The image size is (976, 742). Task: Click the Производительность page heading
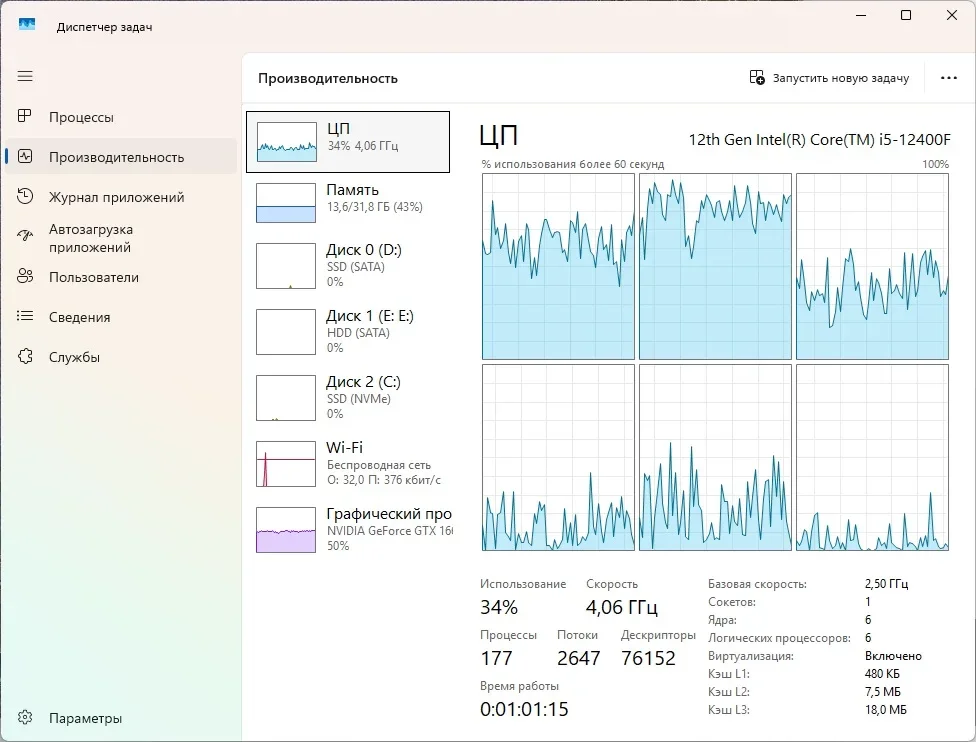click(x=328, y=78)
